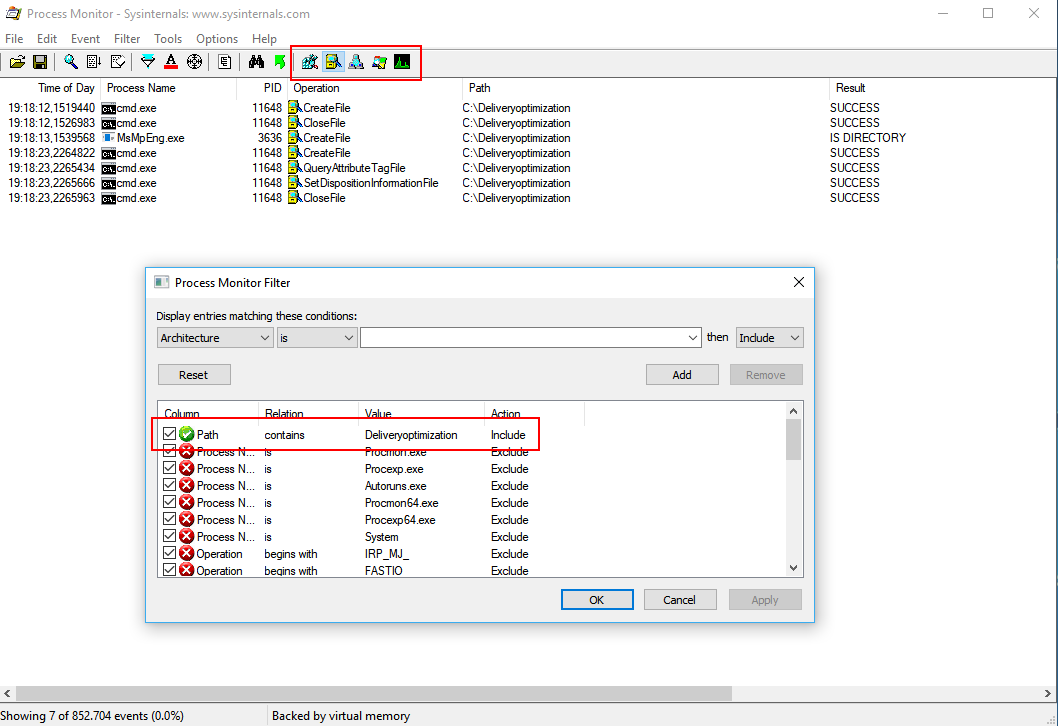
Task: Click the Process Monitor Filter dialog icon
Action: 161,282
